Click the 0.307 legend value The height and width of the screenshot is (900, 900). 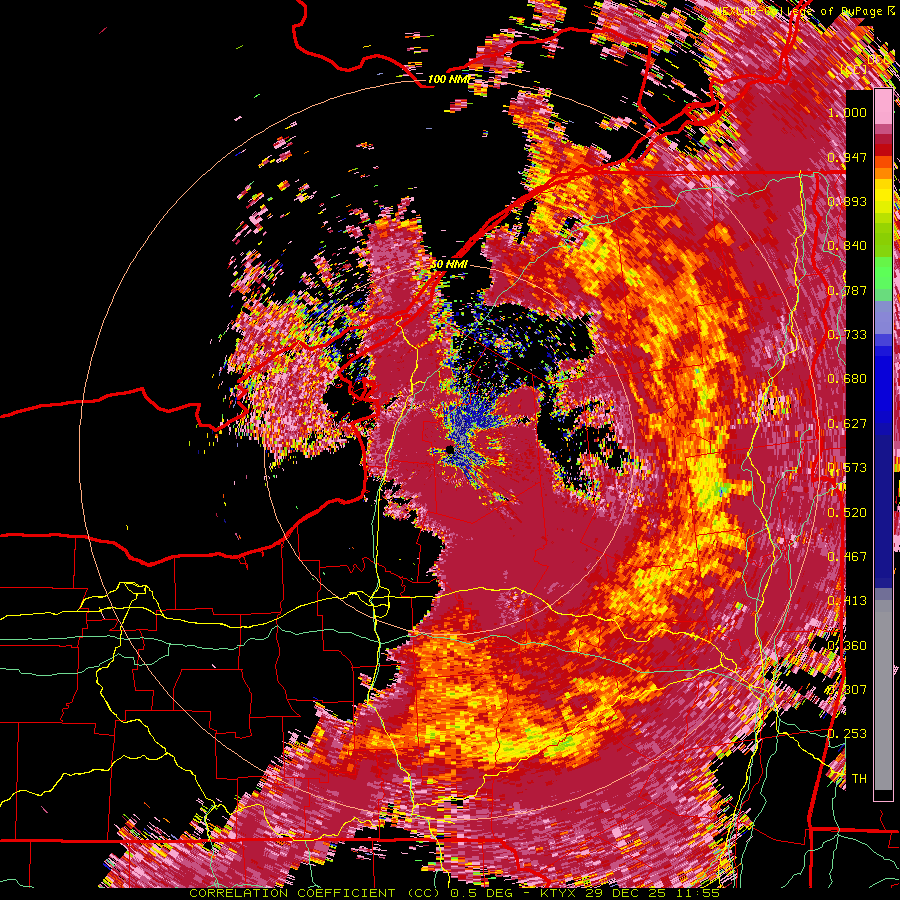(x=847, y=690)
